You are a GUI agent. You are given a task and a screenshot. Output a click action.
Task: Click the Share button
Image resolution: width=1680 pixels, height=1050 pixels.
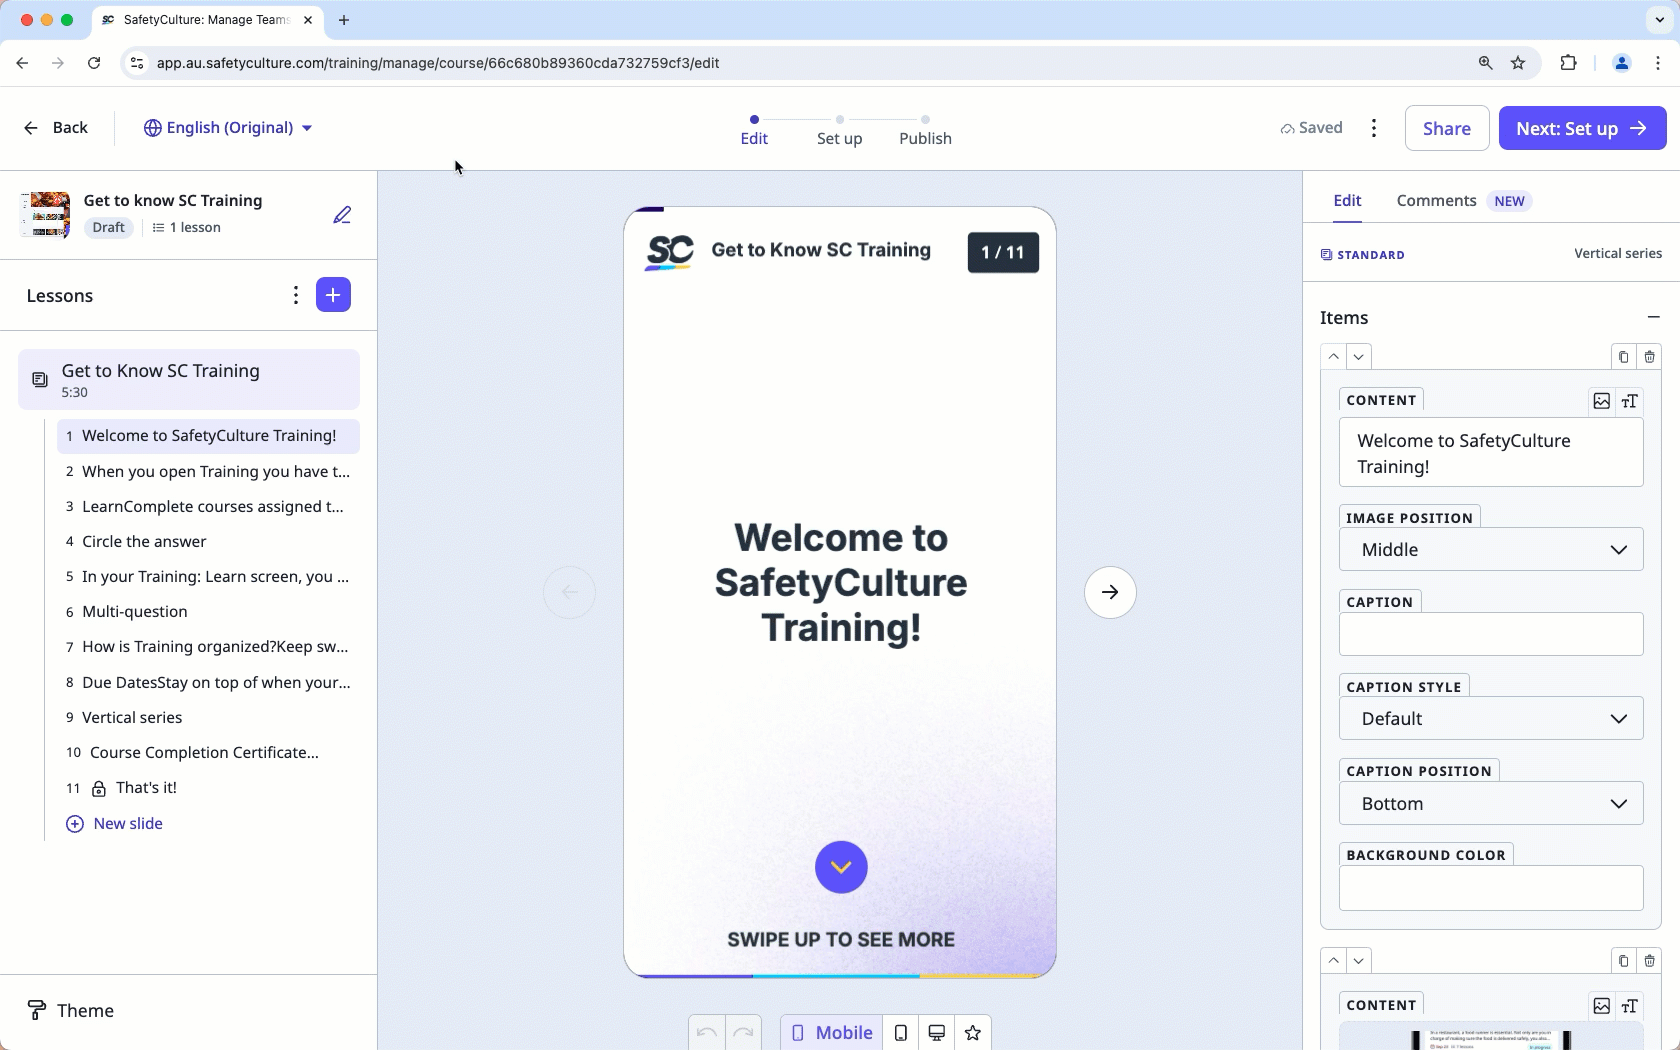1446,128
